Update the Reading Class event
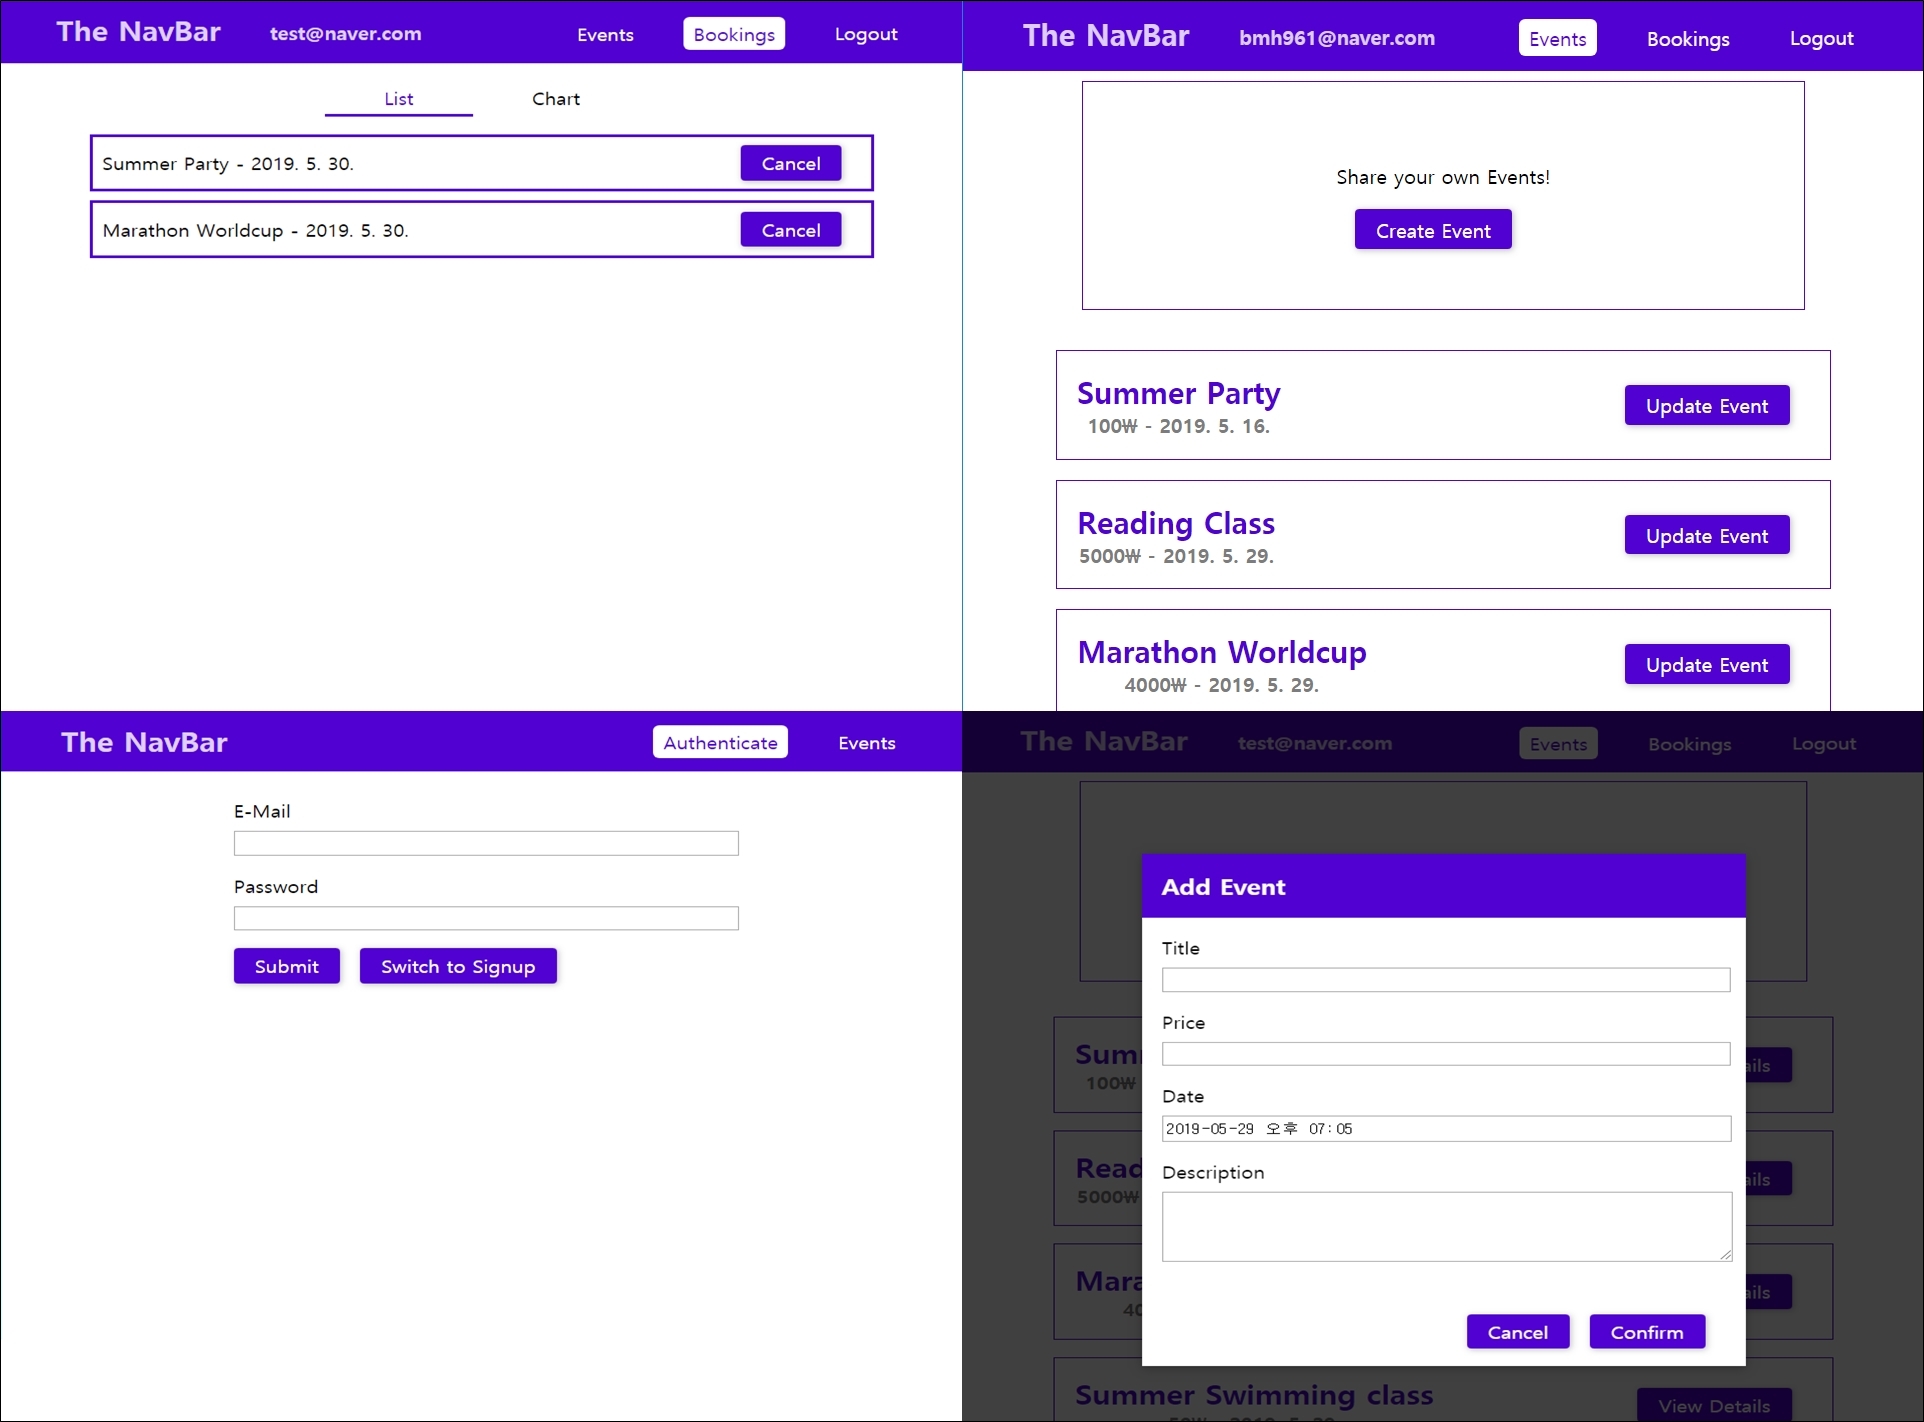The image size is (1924, 1422). click(1706, 534)
